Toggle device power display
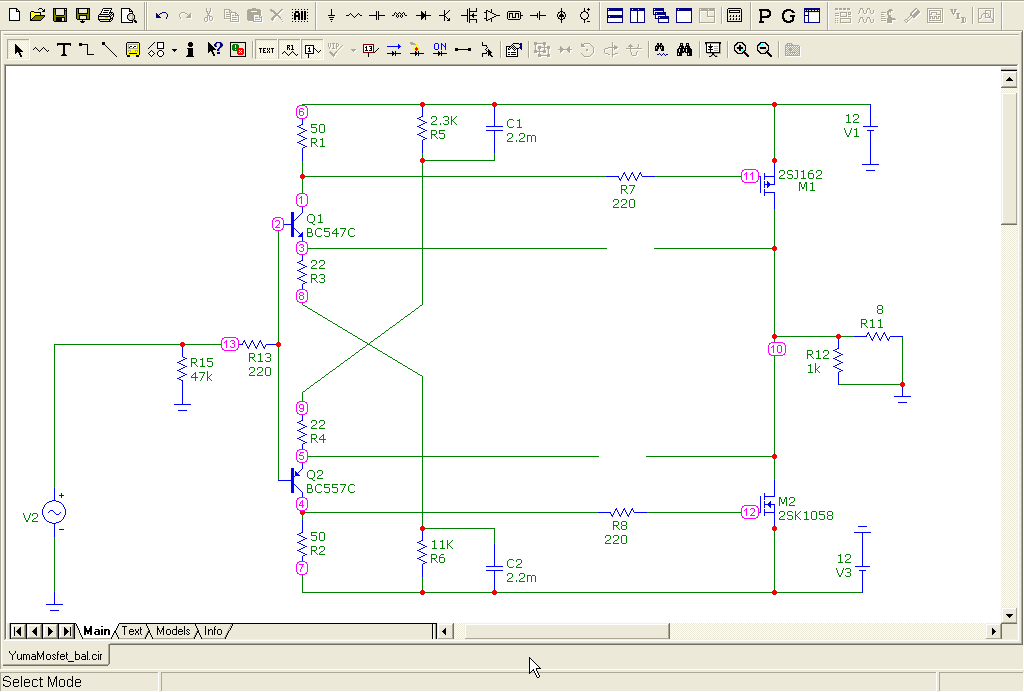The width and height of the screenshot is (1024, 692). [x=417, y=50]
